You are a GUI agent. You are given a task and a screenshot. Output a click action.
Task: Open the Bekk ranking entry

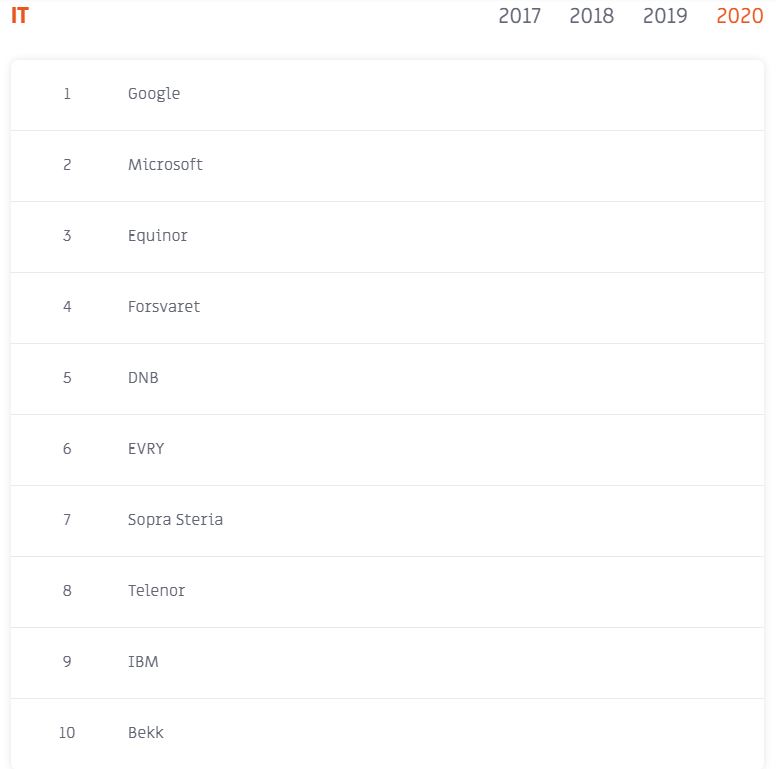point(388,734)
